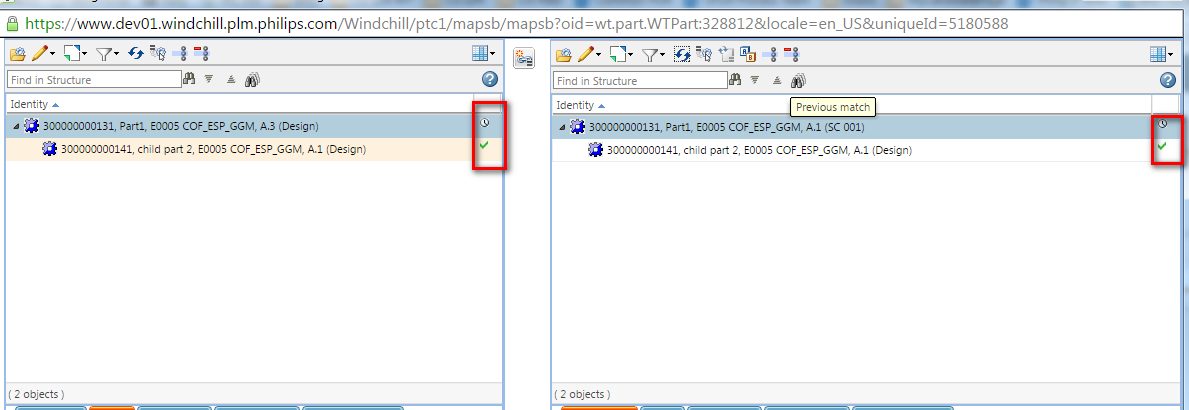Open the table views grid icon in left pane

[x=480, y=54]
